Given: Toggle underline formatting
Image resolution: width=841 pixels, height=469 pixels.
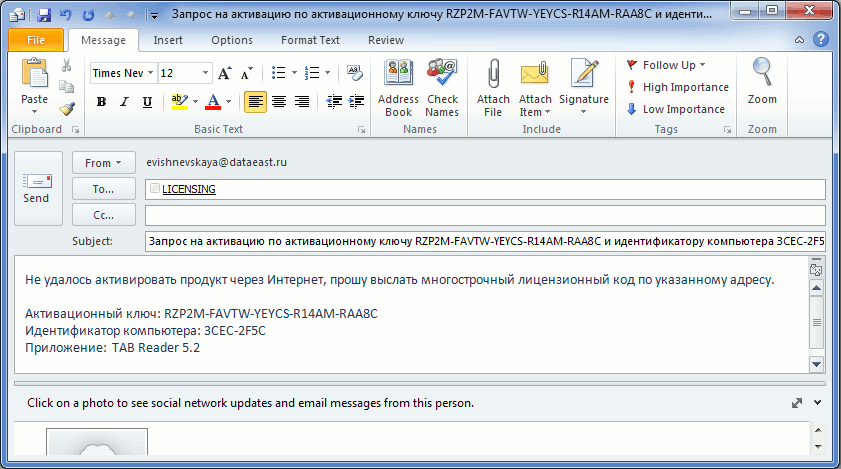Looking at the screenshot, I should click(x=147, y=101).
